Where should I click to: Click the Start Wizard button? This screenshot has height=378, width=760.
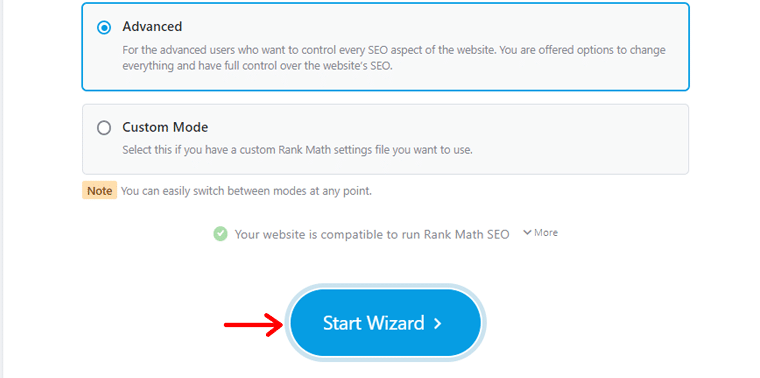[x=386, y=323]
